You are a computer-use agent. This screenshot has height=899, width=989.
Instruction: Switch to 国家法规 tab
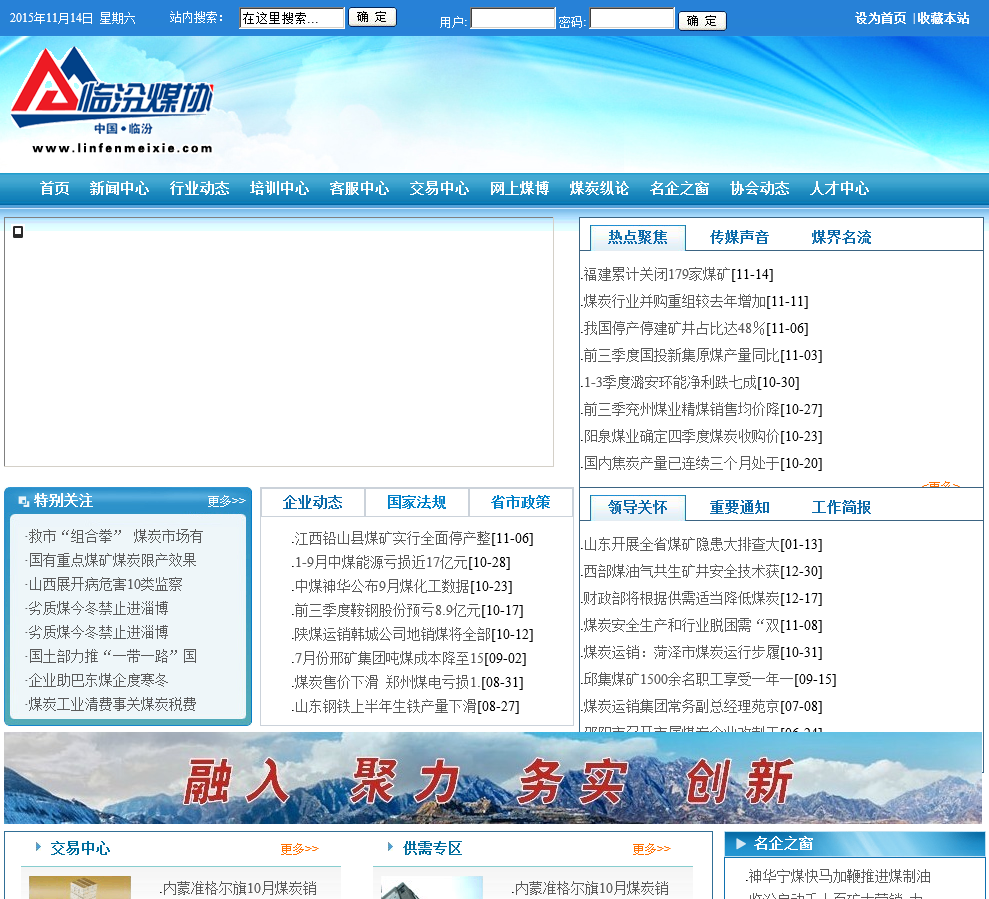[x=417, y=502]
